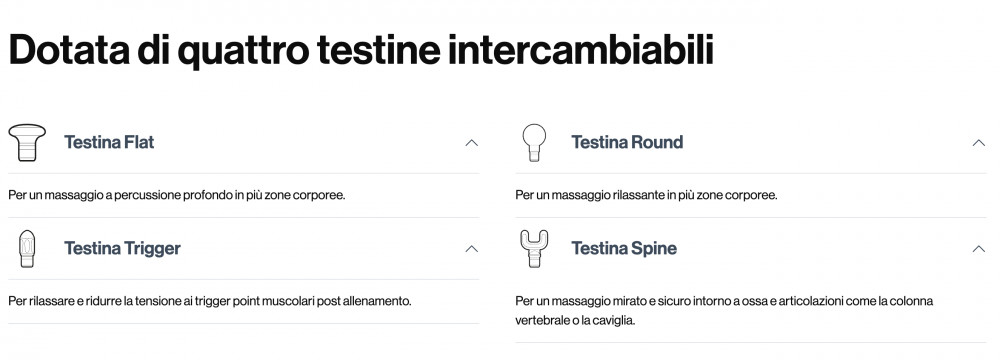
Task: Collapse the Testina Spine section chevron
Action: tap(978, 249)
